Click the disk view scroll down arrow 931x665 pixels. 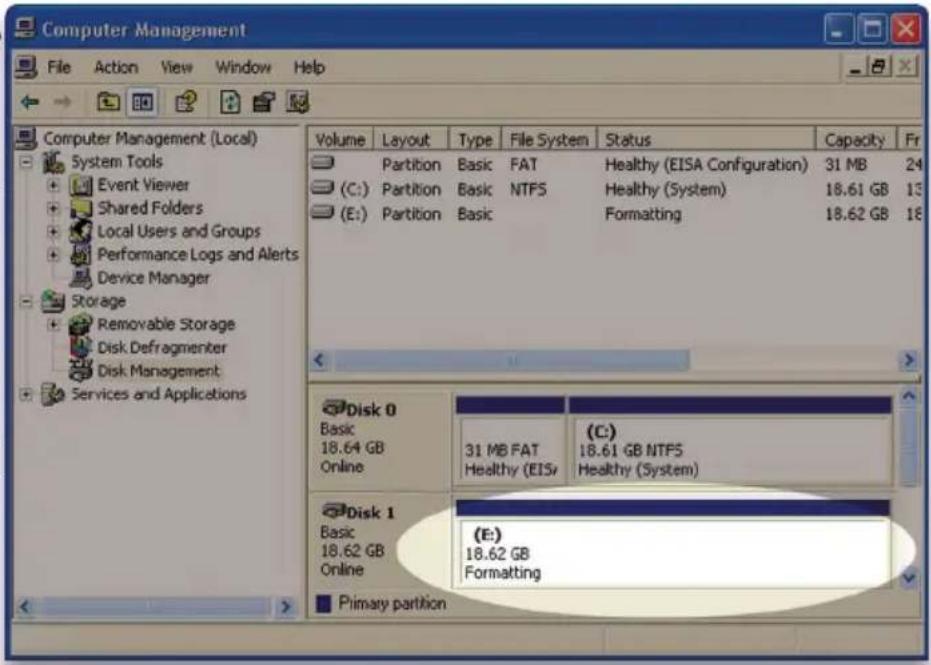(x=908, y=577)
